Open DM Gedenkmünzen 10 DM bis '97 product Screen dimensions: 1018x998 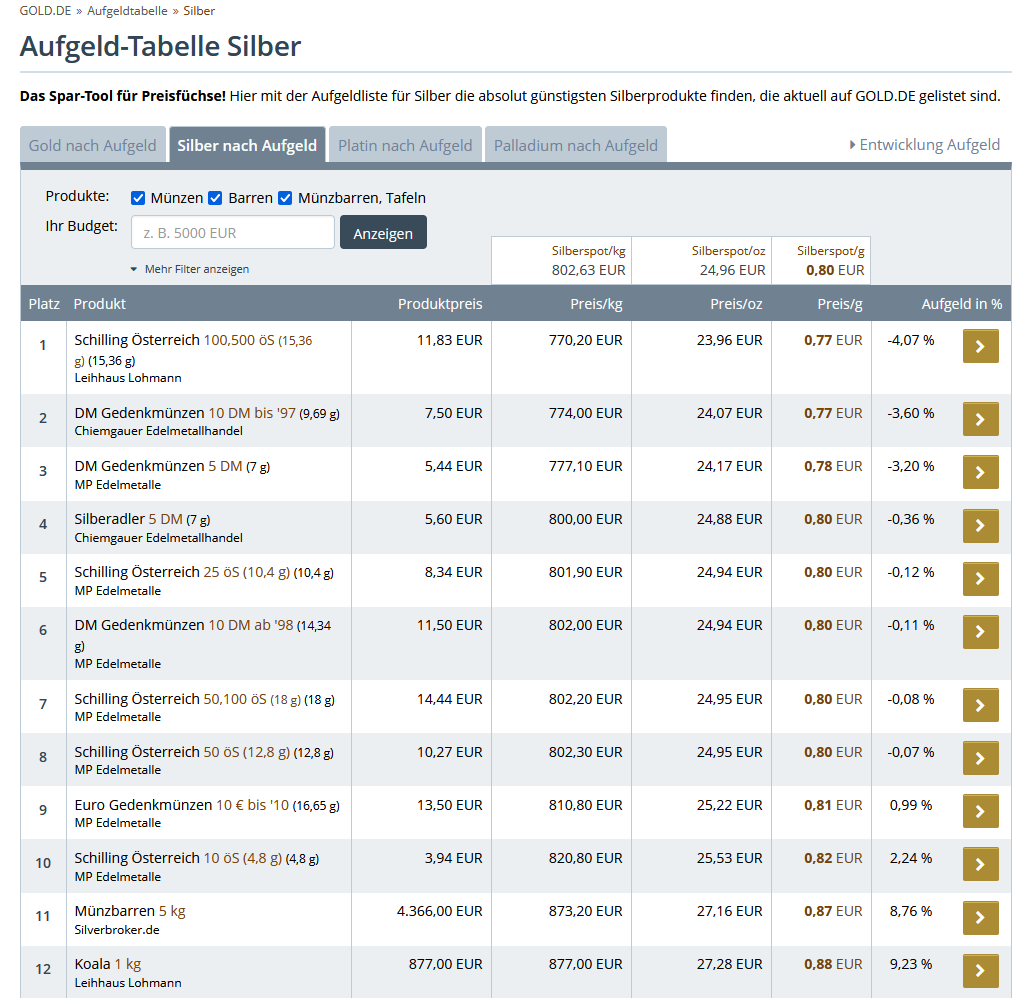[206, 413]
